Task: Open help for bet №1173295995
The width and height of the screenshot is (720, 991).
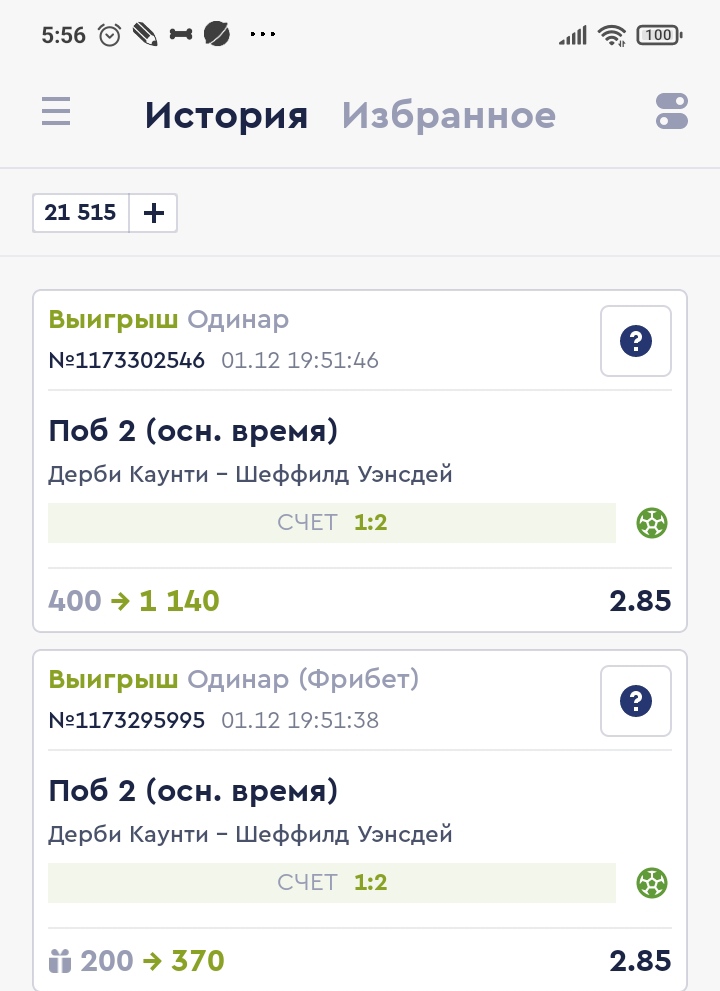Action: click(636, 701)
